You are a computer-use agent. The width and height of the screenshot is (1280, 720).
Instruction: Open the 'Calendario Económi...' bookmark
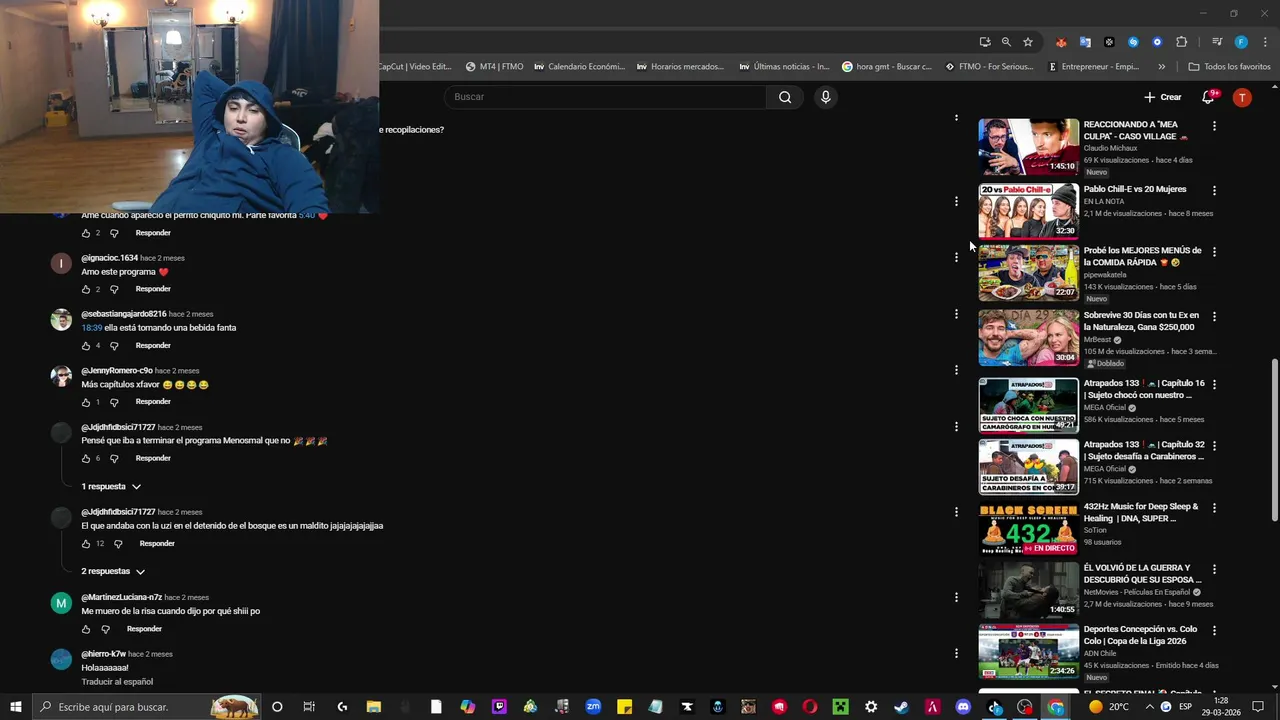point(579,67)
